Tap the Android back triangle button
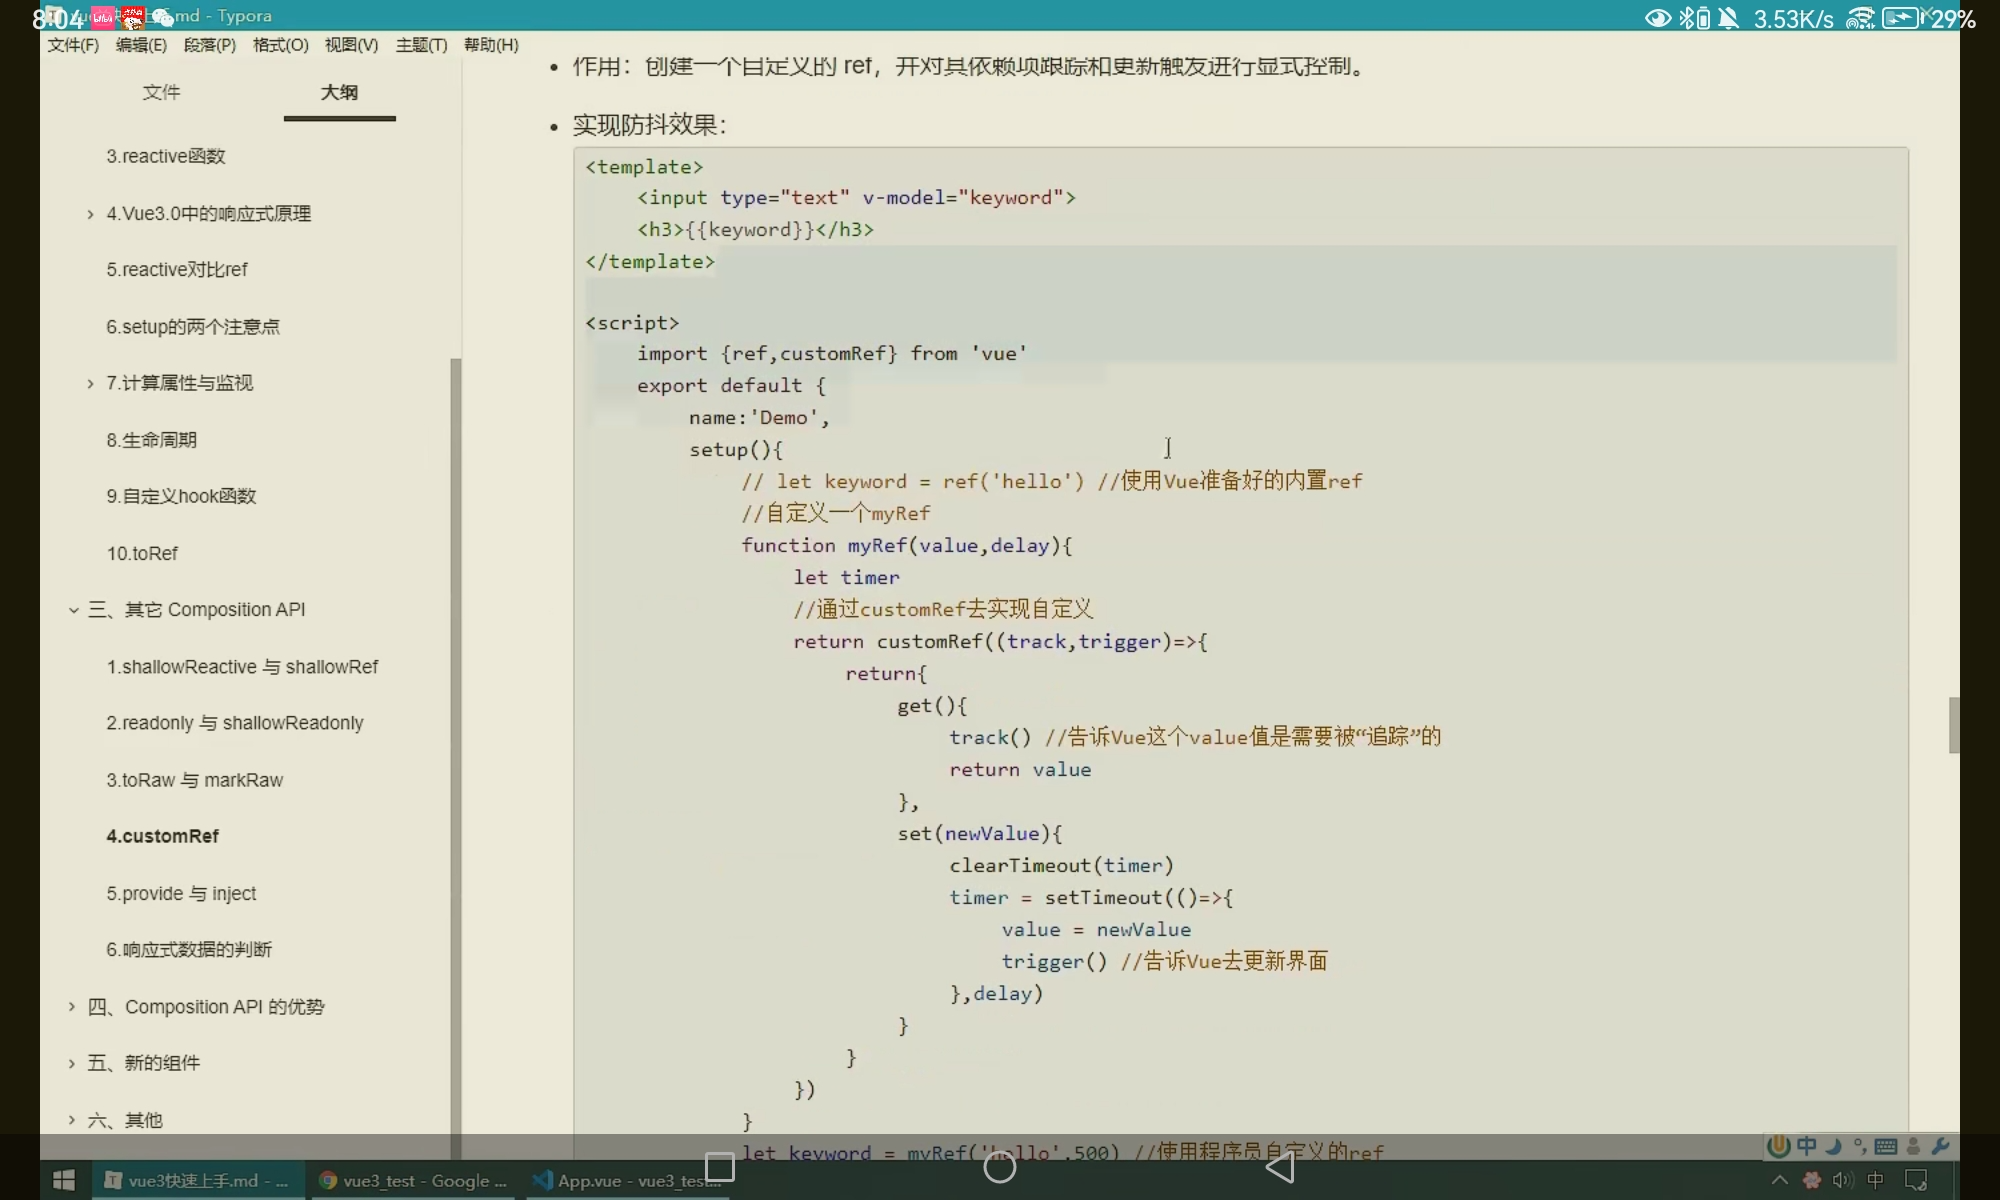The width and height of the screenshot is (2000, 1200). point(1280,1167)
